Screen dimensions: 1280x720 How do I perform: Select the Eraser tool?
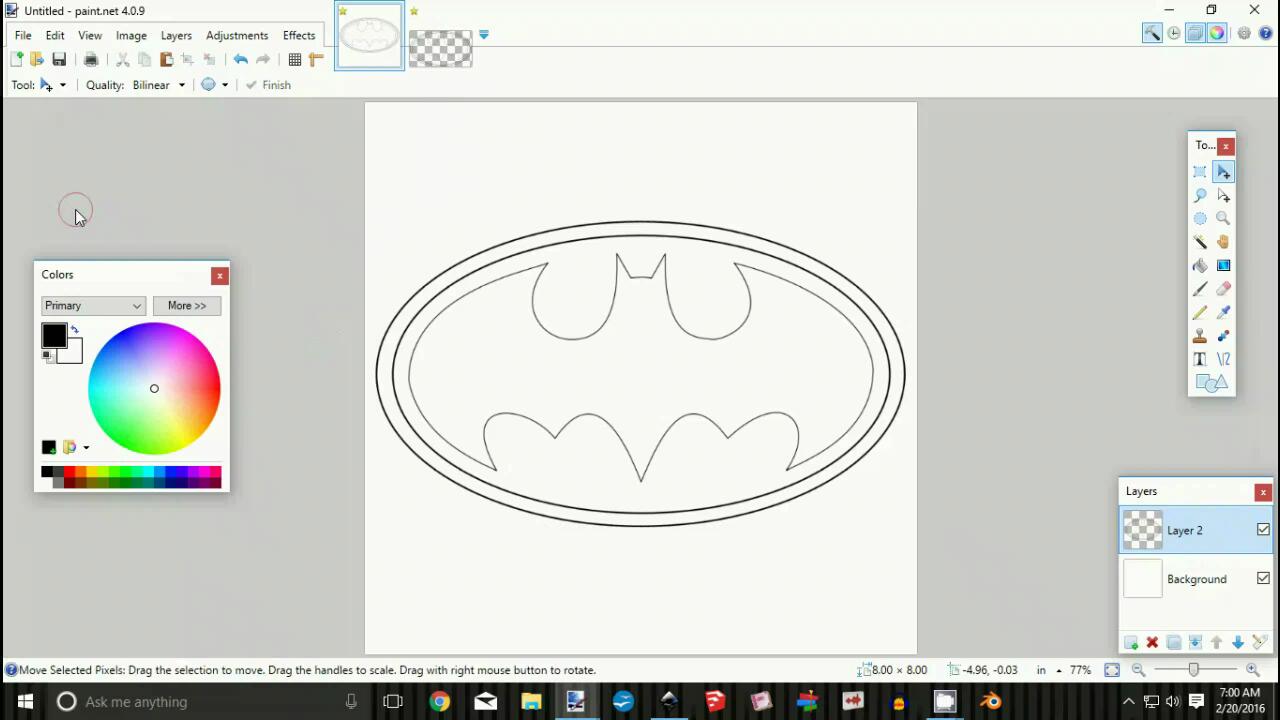pos(1224,289)
